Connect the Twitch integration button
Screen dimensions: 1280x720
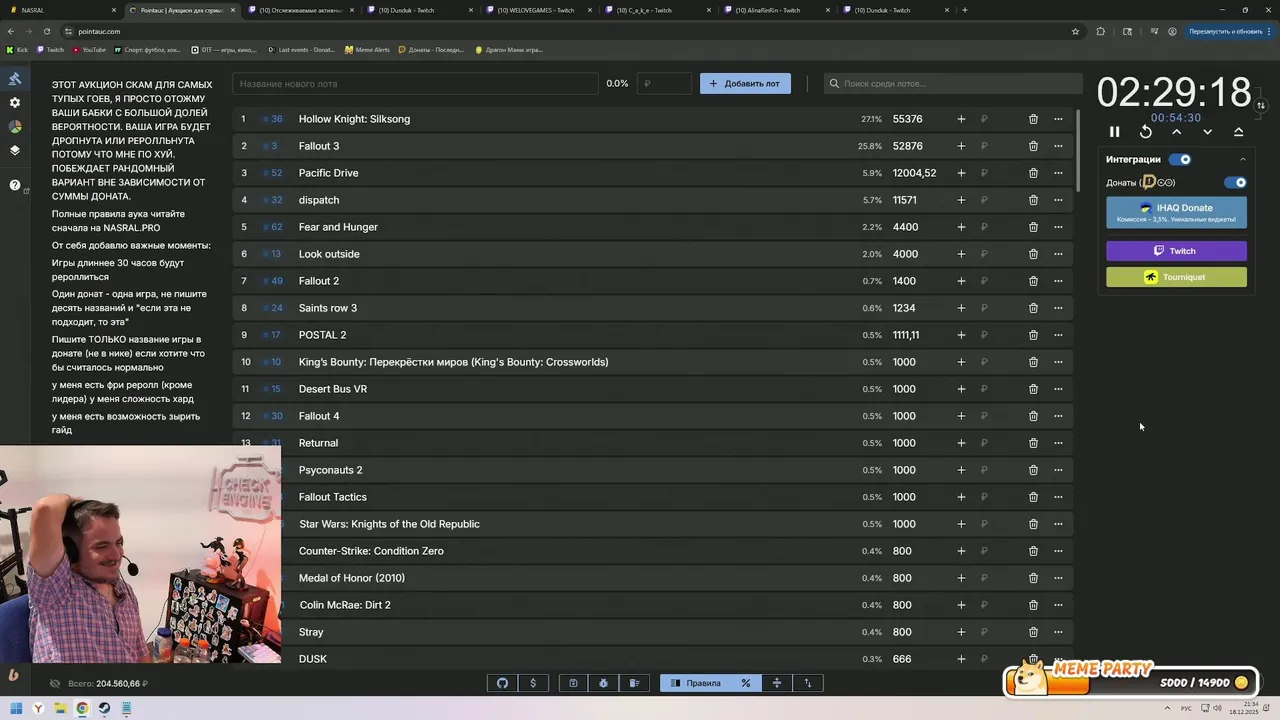click(x=1176, y=251)
